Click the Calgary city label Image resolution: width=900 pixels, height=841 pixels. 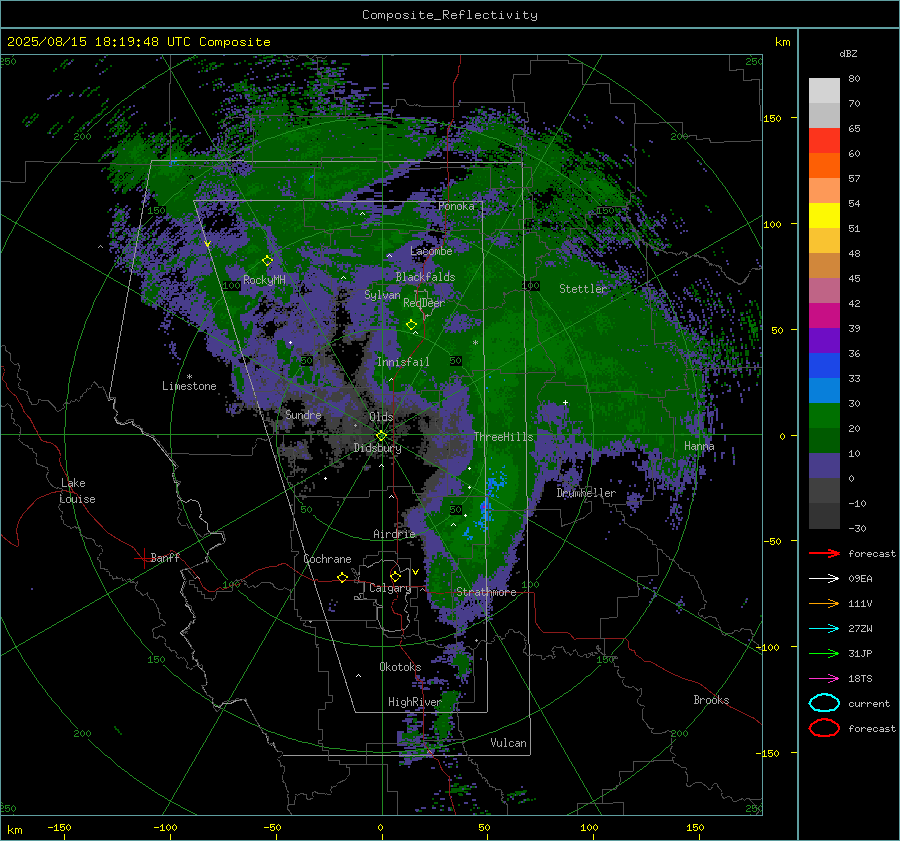[390, 588]
